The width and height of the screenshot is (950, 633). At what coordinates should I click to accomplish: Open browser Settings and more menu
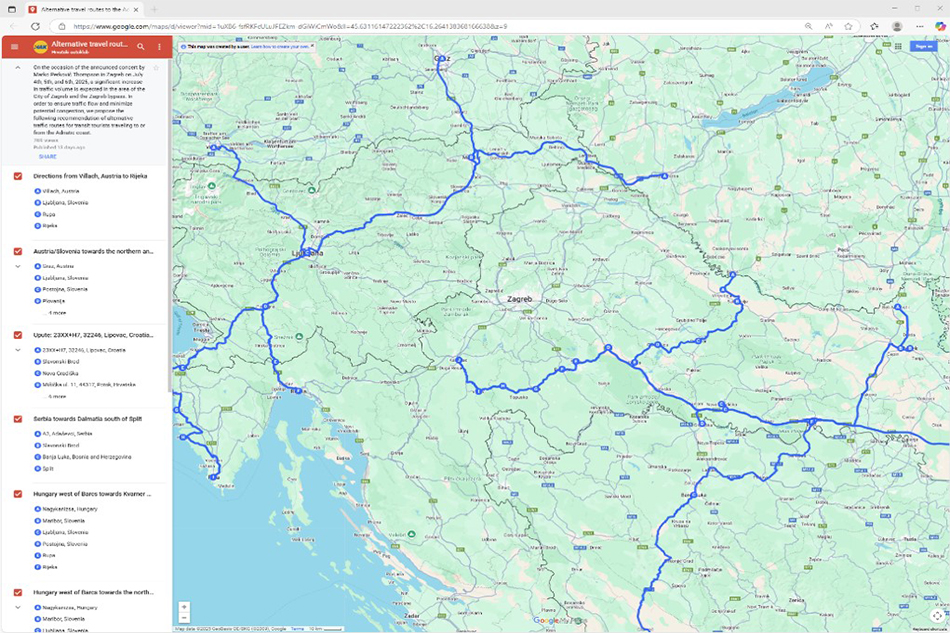point(920,26)
